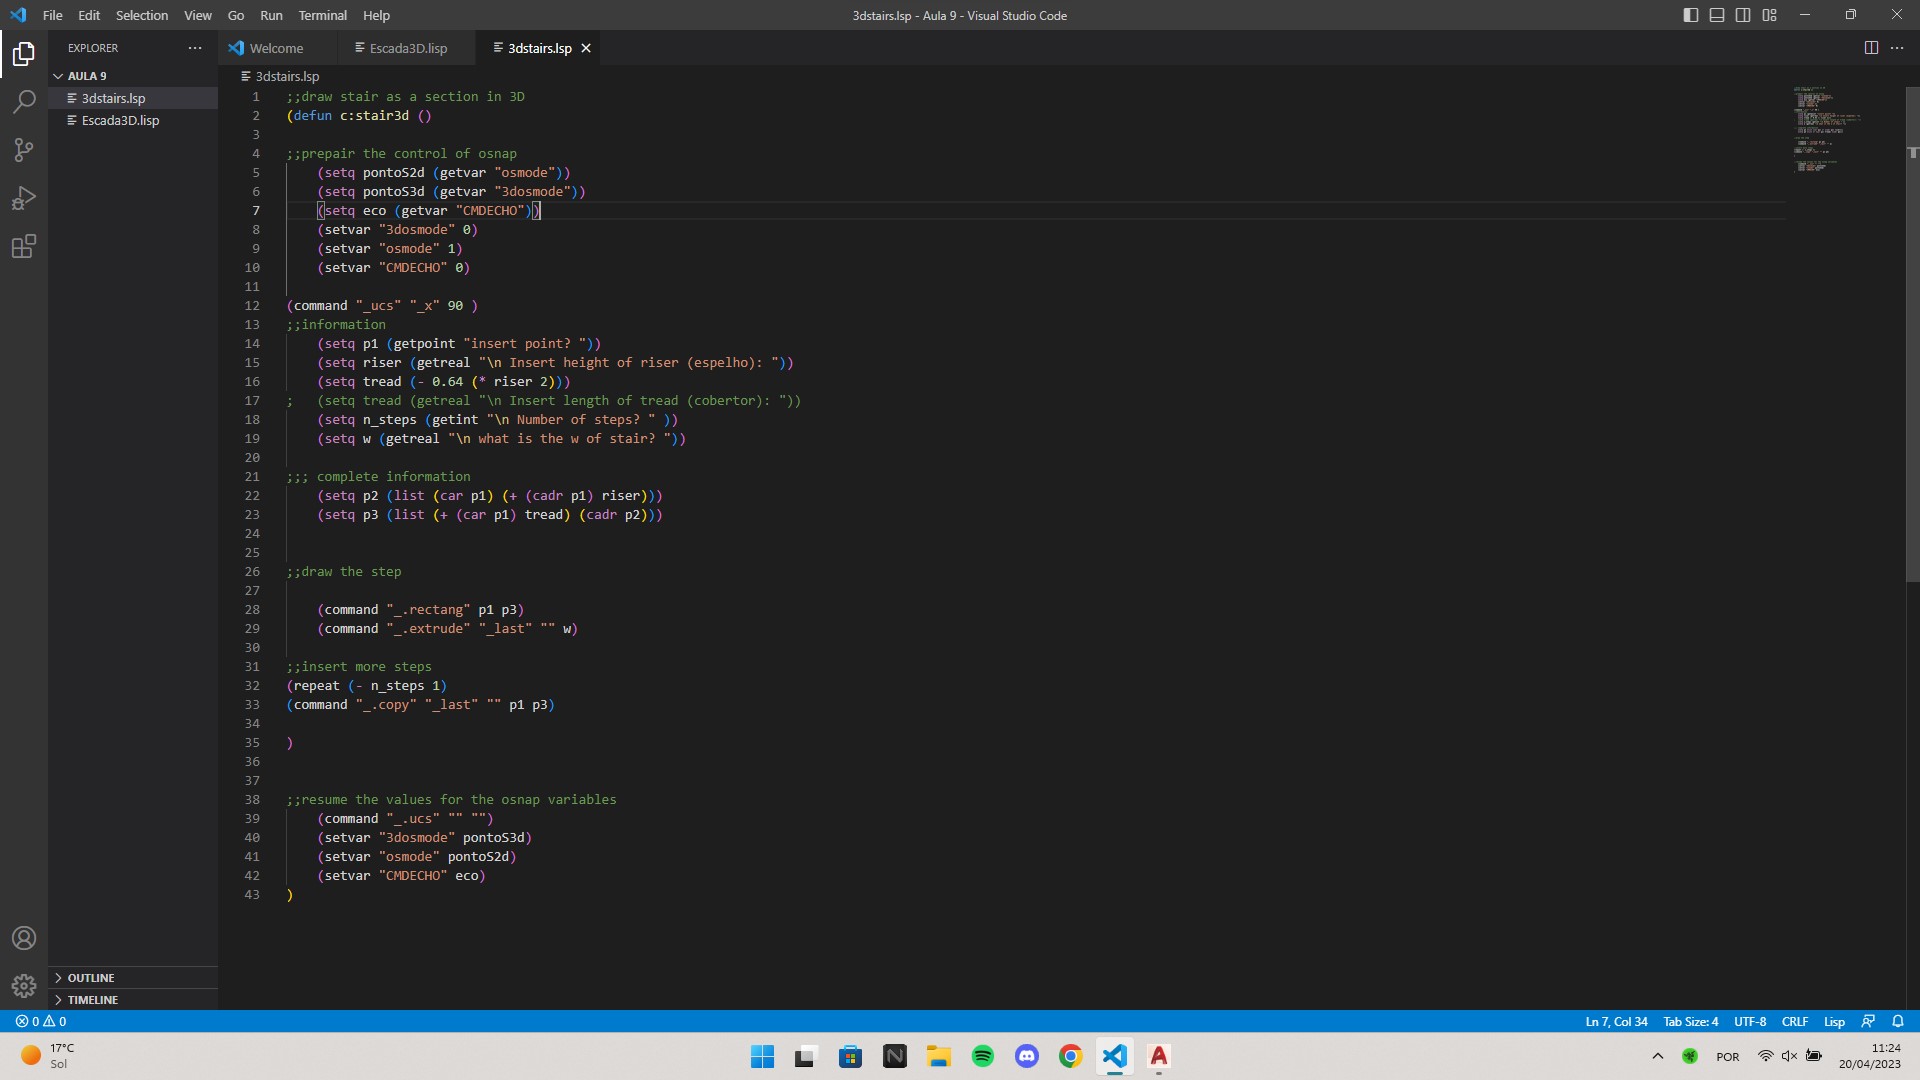Open Microsoft Store from taskbar

coord(851,1056)
